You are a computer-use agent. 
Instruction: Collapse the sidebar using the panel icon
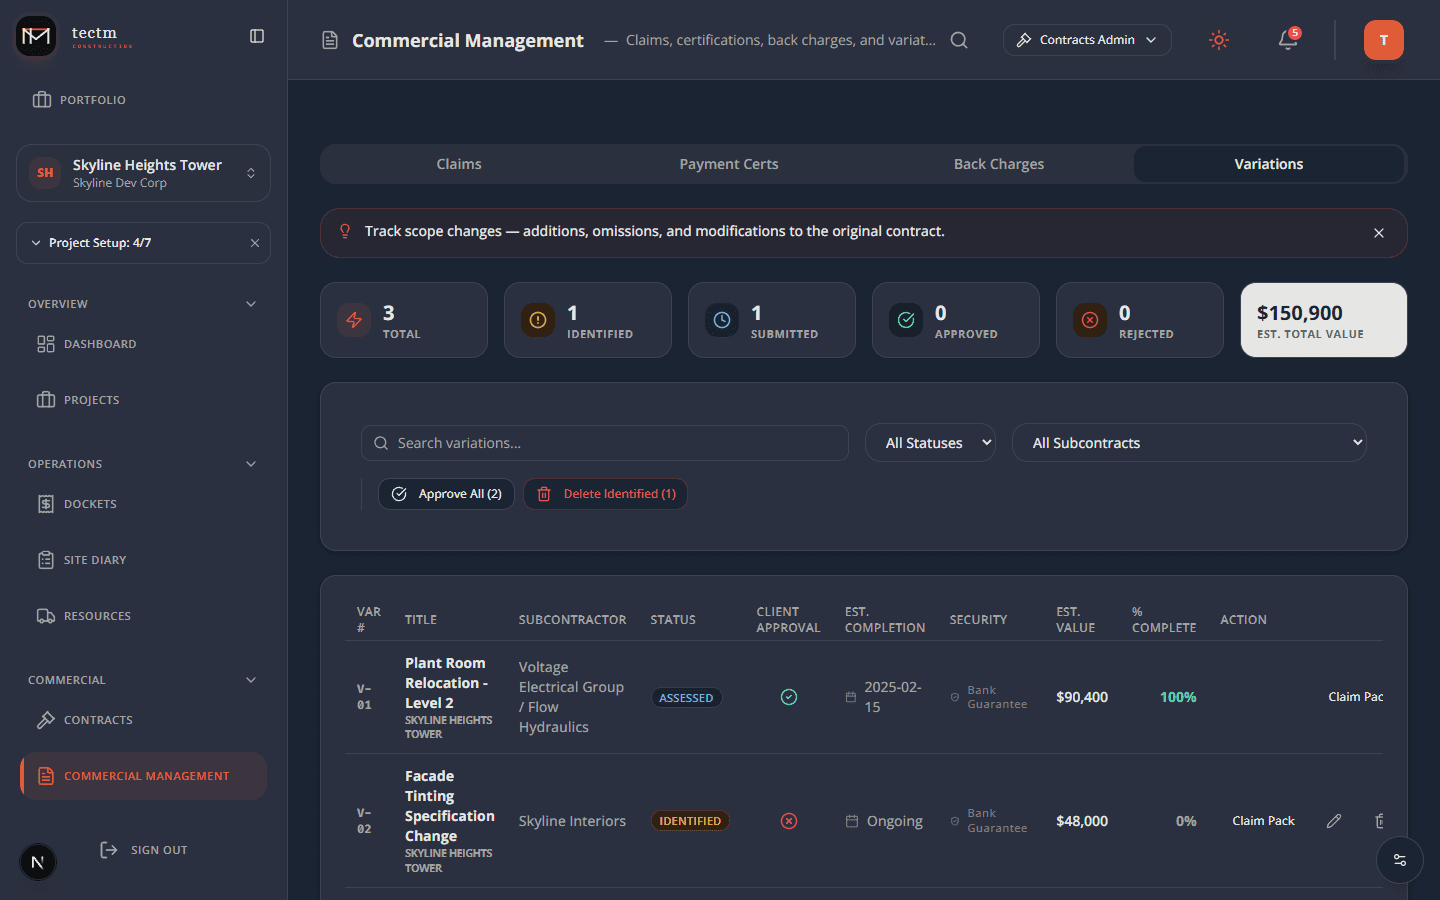(x=257, y=35)
